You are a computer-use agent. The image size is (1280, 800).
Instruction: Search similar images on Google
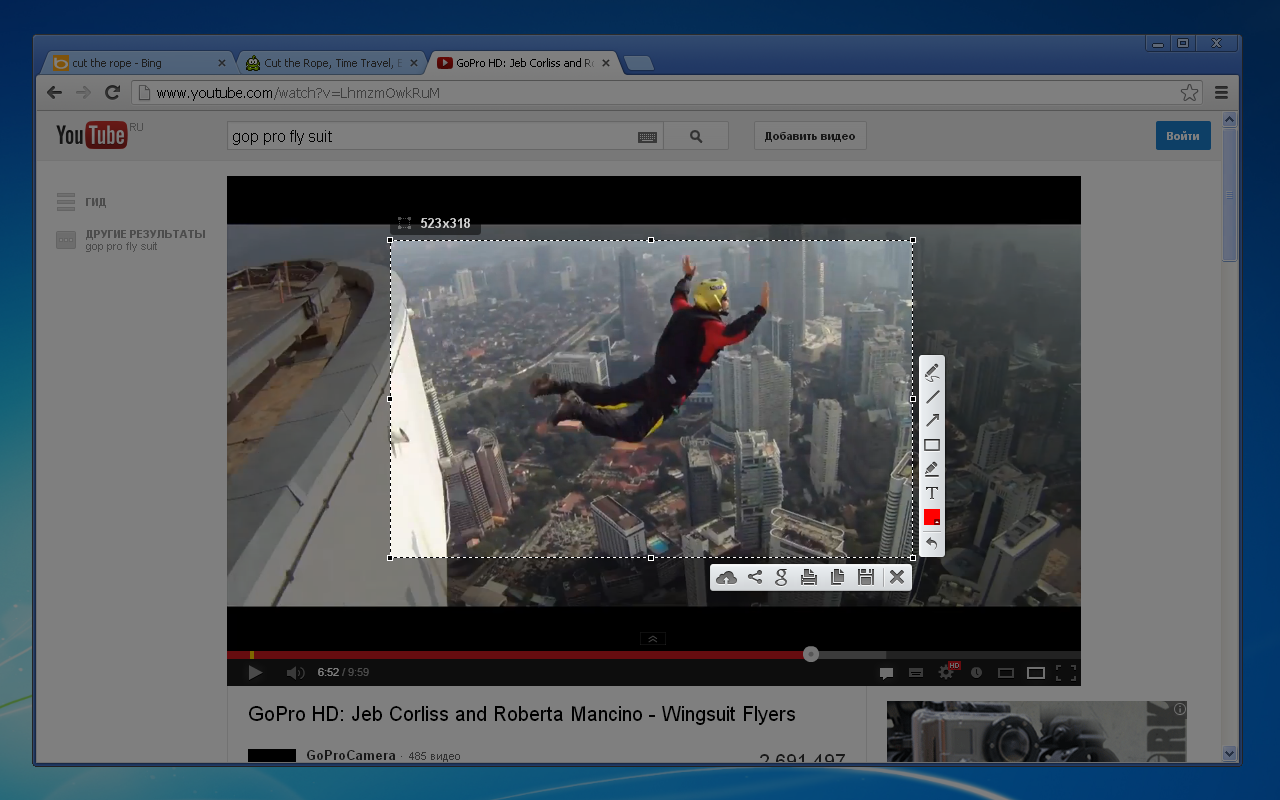point(782,577)
